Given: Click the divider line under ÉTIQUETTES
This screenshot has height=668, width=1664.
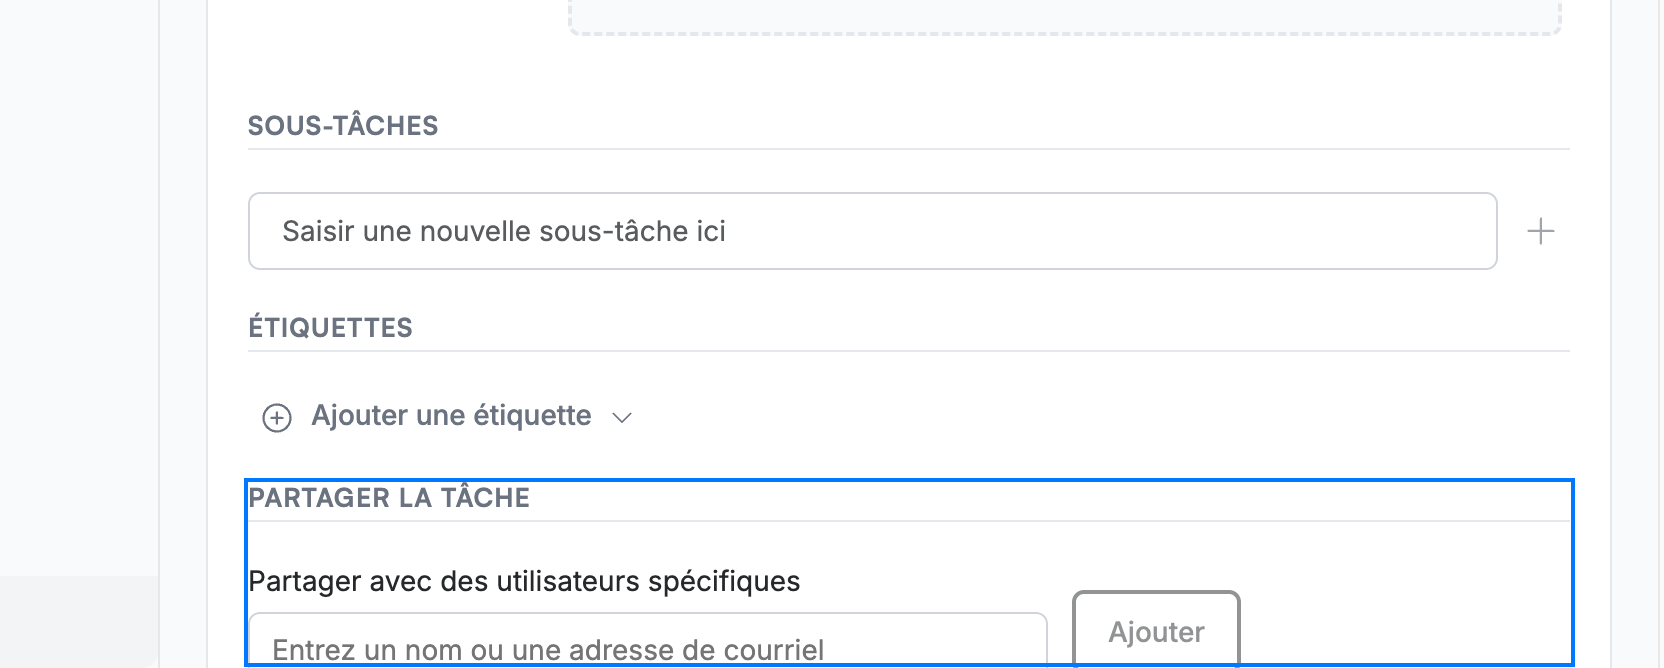Looking at the screenshot, I should tap(908, 351).
